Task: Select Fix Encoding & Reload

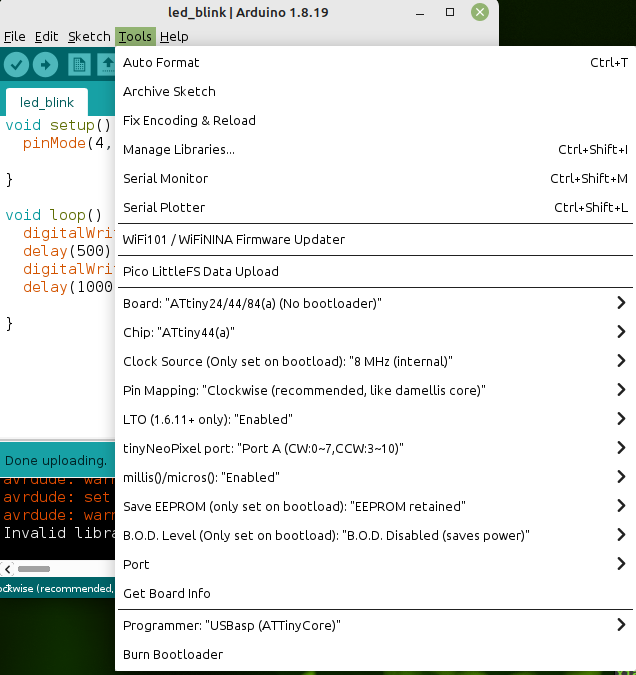Action: pyautogui.click(x=375, y=121)
